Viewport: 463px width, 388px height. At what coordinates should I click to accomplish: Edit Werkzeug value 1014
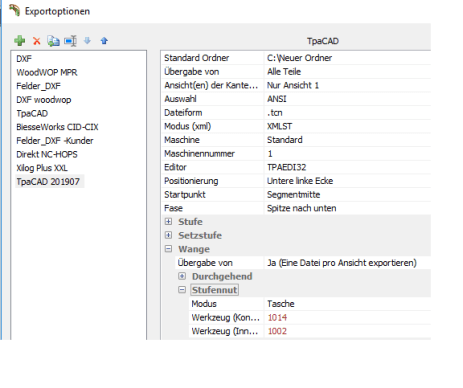pyautogui.click(x=348, y=318)
